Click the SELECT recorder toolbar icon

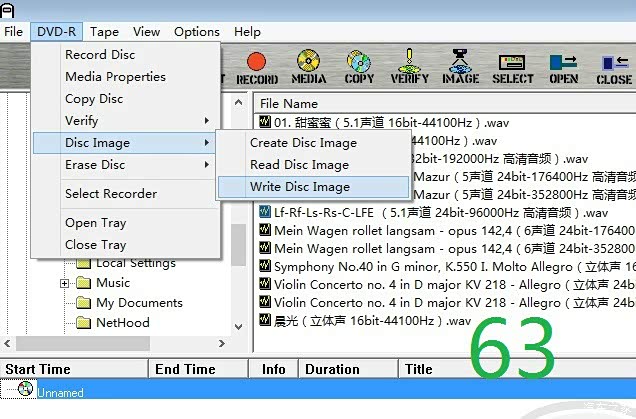[x=512, y=66]
